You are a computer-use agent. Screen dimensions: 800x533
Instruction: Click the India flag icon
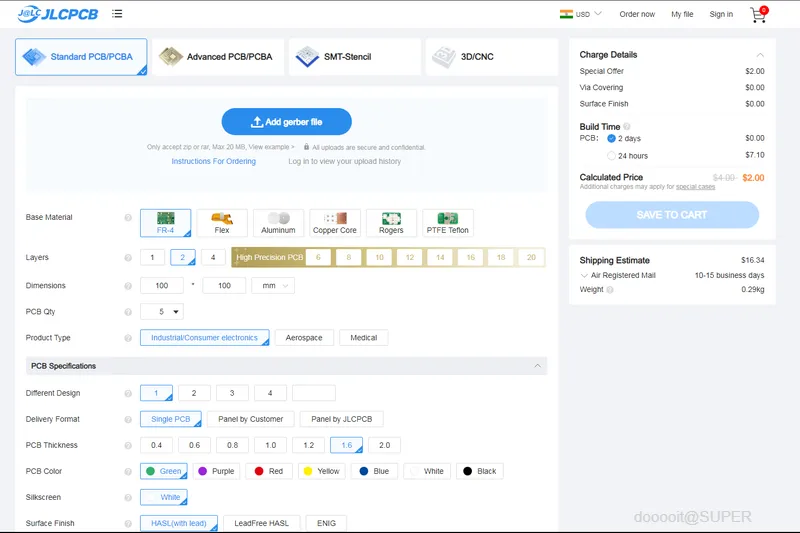[x=566, y=14]
